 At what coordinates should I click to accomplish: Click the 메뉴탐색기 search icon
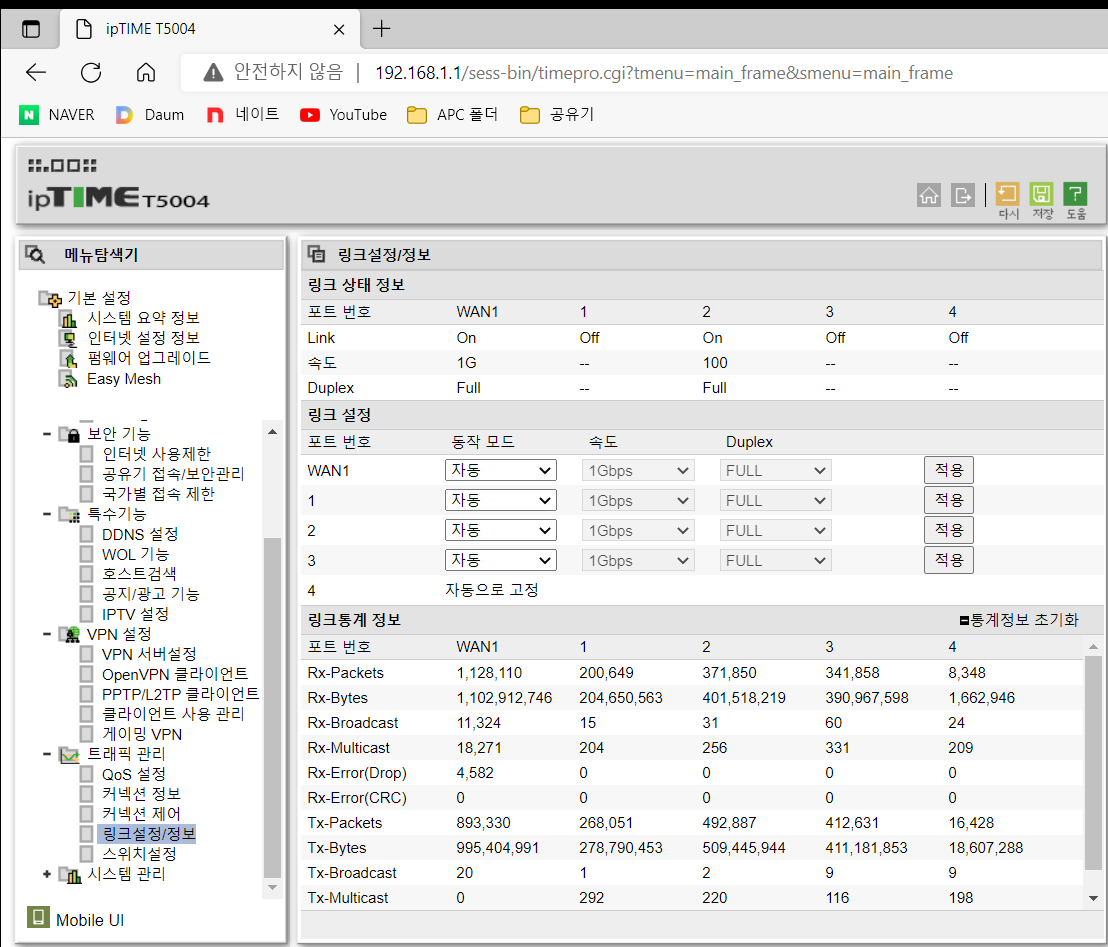[x=35, y=254]
